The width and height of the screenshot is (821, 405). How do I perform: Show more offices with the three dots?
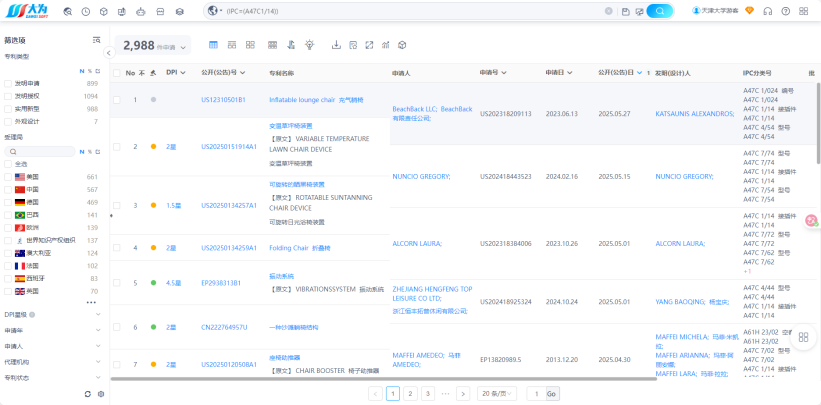(91, 302)
